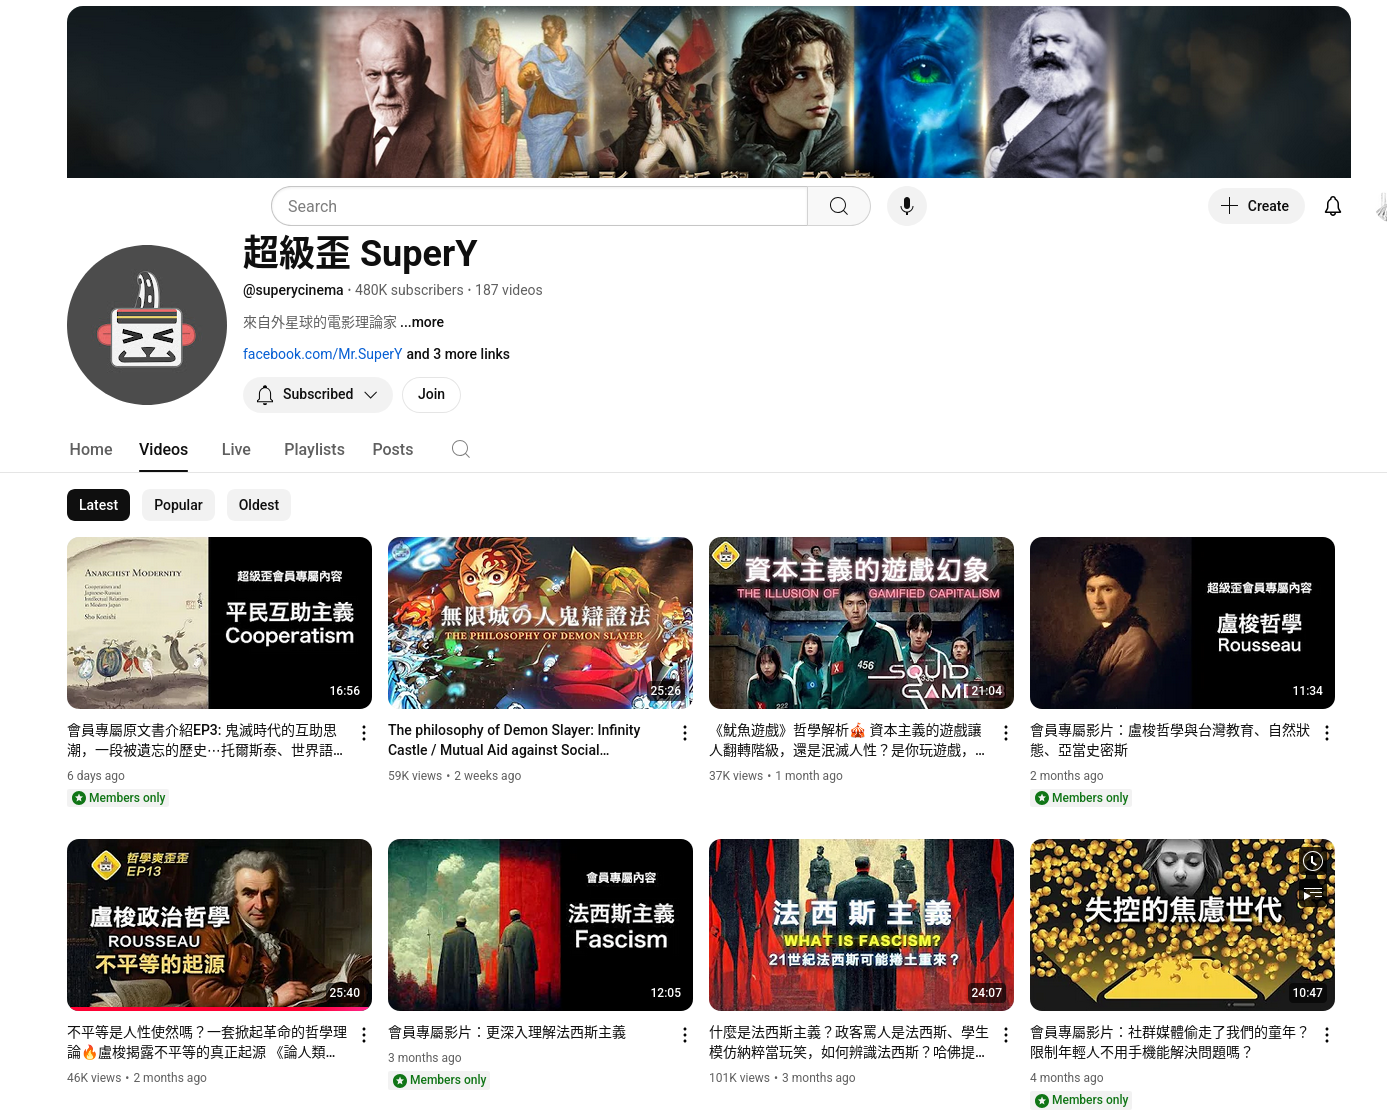This screenshot has width=1387, height=1115.
Task: Click Add to queue icon on 失控的焦慮世代 thumbnail
Action: point(1313,893)
